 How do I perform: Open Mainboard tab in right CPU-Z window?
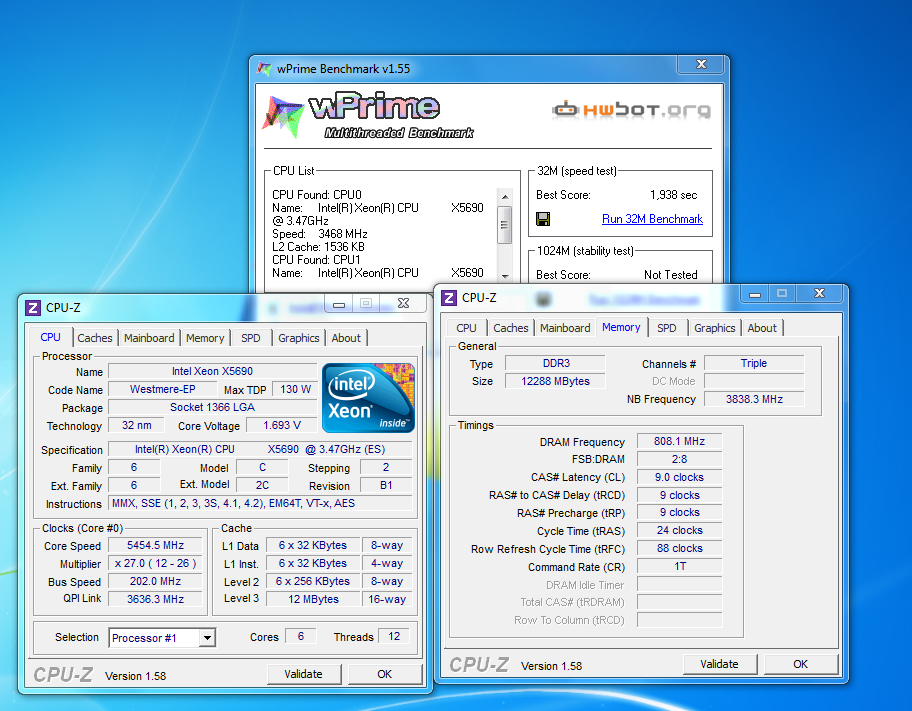coord(565,328)
